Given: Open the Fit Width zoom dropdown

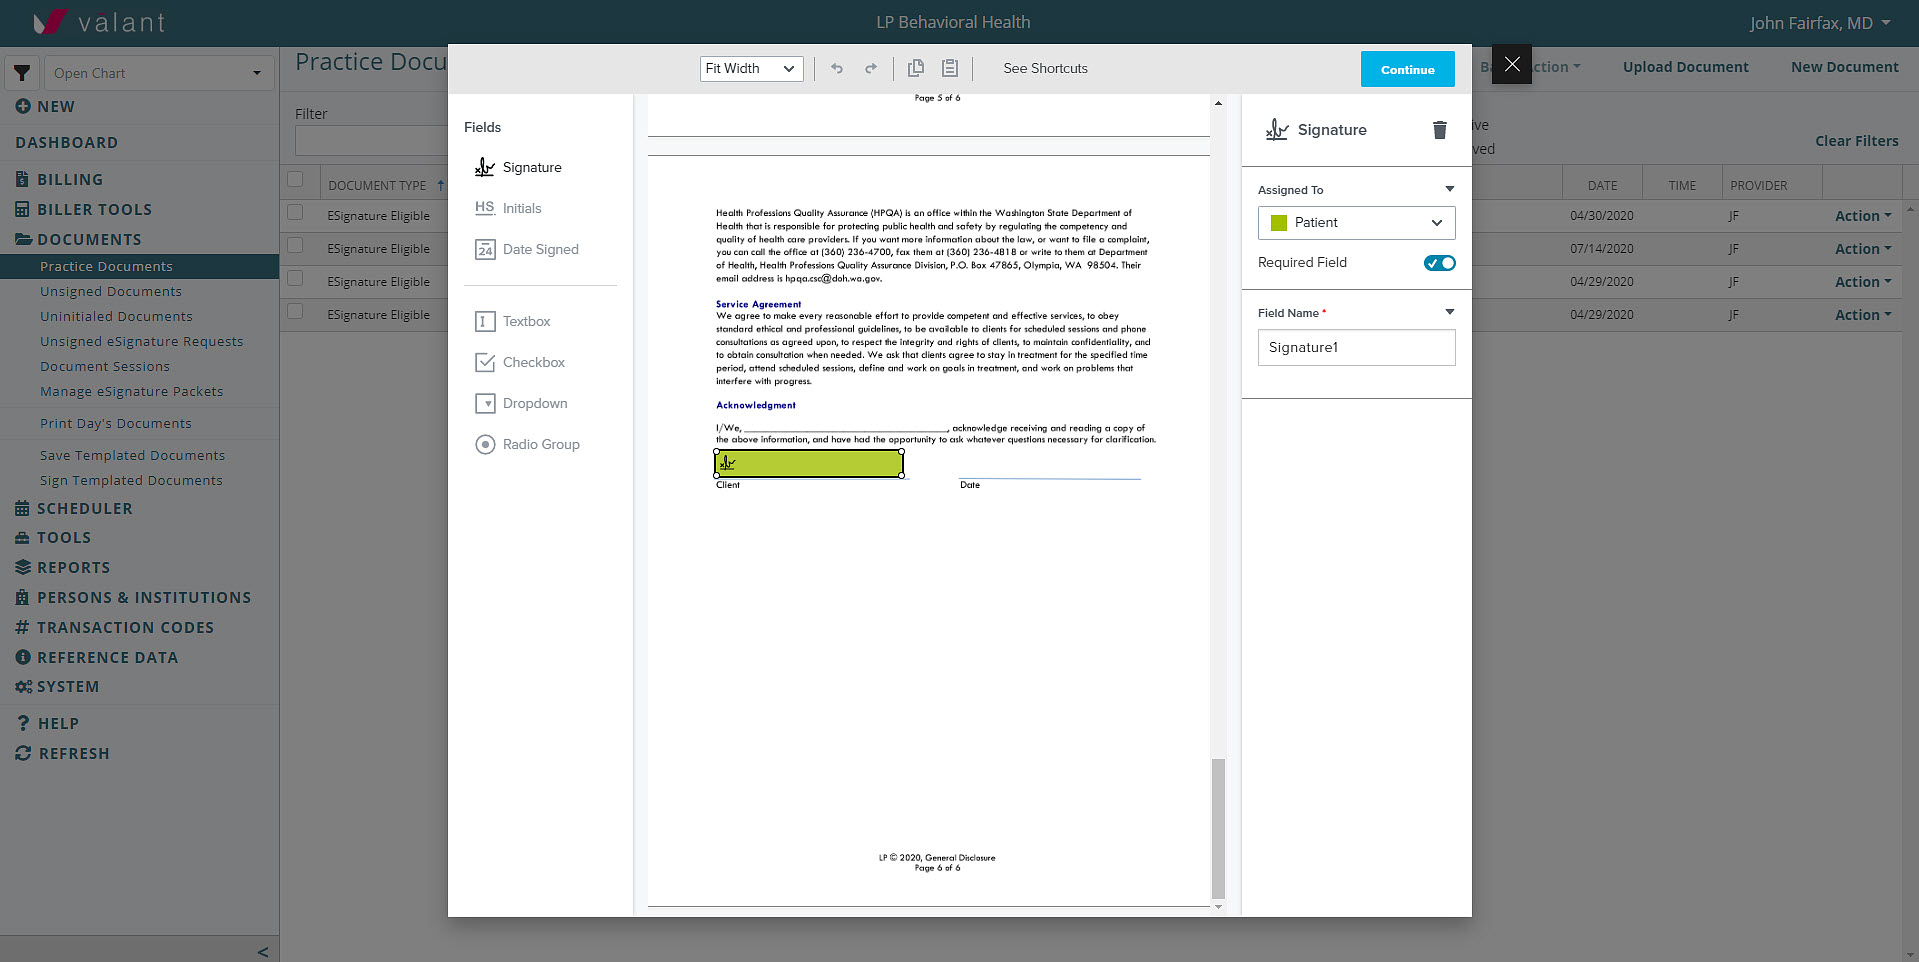Looking at the screenshot, I should (x=751, y=68).
